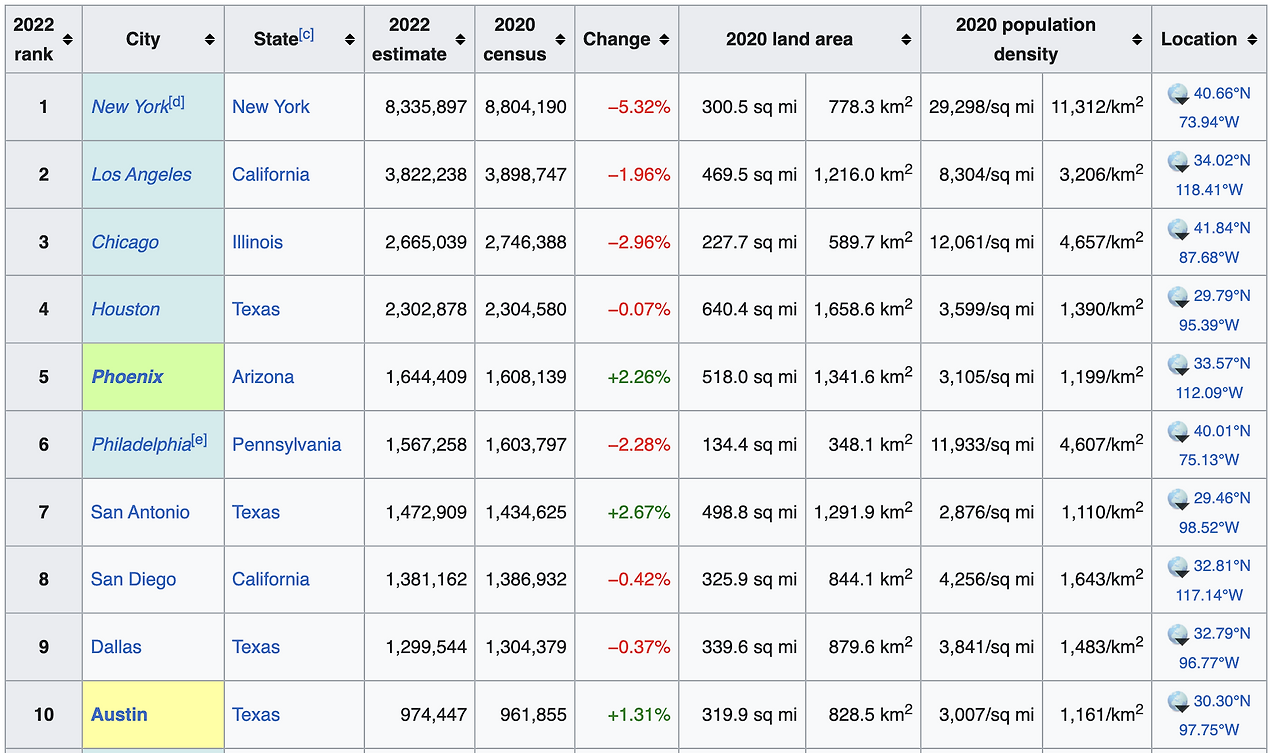This screenshot has height=753, width=1280.
Task: Click the −5.32% change value
Action: tap(639, 107)
